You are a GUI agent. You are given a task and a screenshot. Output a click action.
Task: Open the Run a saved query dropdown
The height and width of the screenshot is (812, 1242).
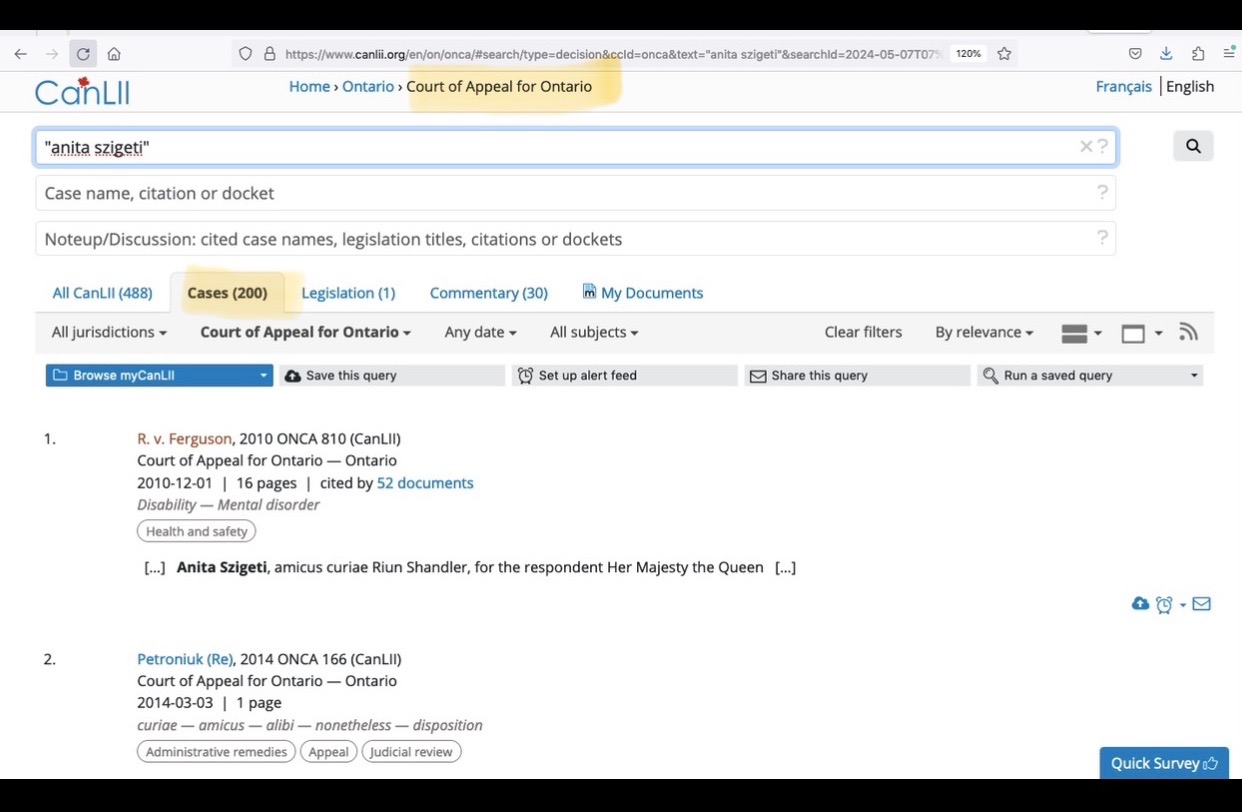click(x=1089, y=375)
